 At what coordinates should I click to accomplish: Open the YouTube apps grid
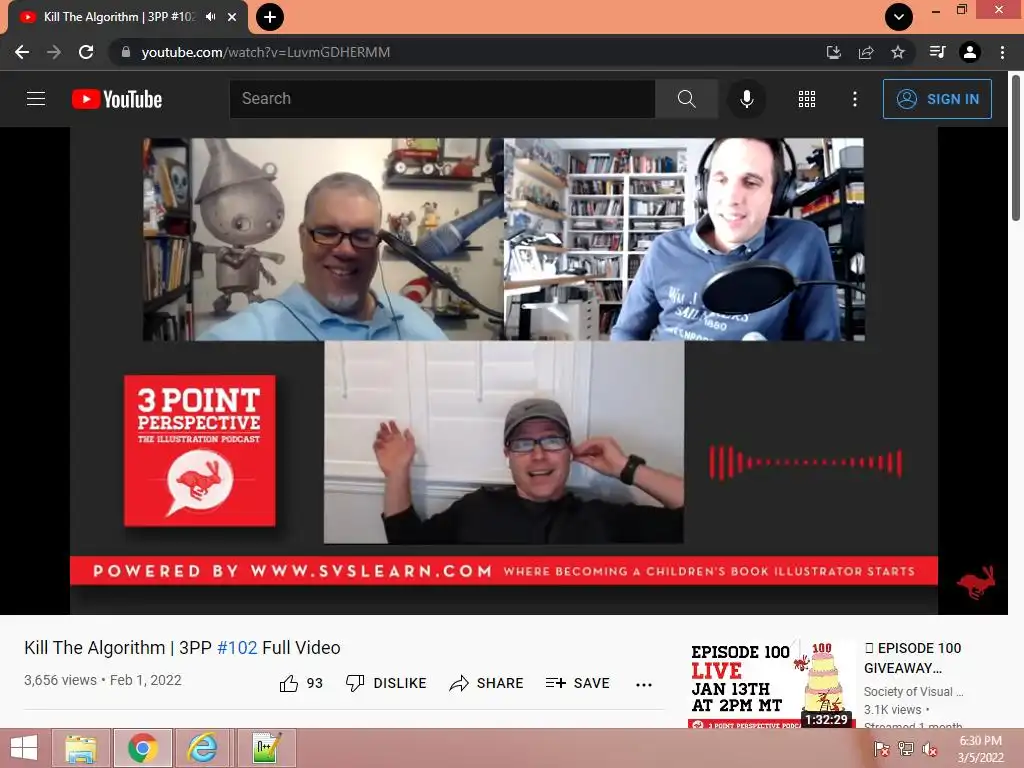coord(807,99)
